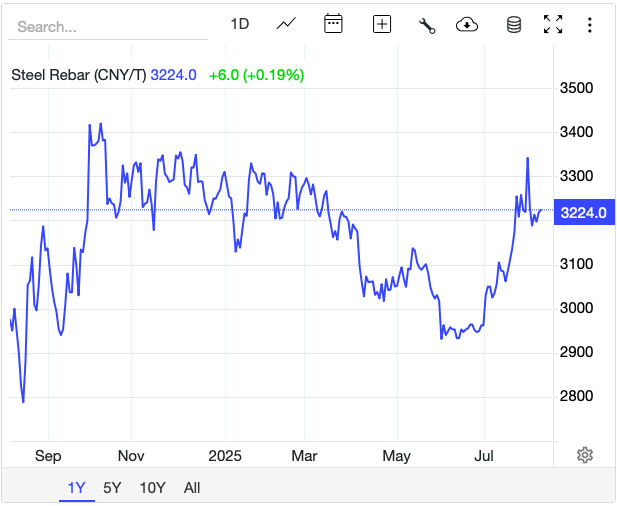Open the 1D interval dropdown

(x=240, y=24)
